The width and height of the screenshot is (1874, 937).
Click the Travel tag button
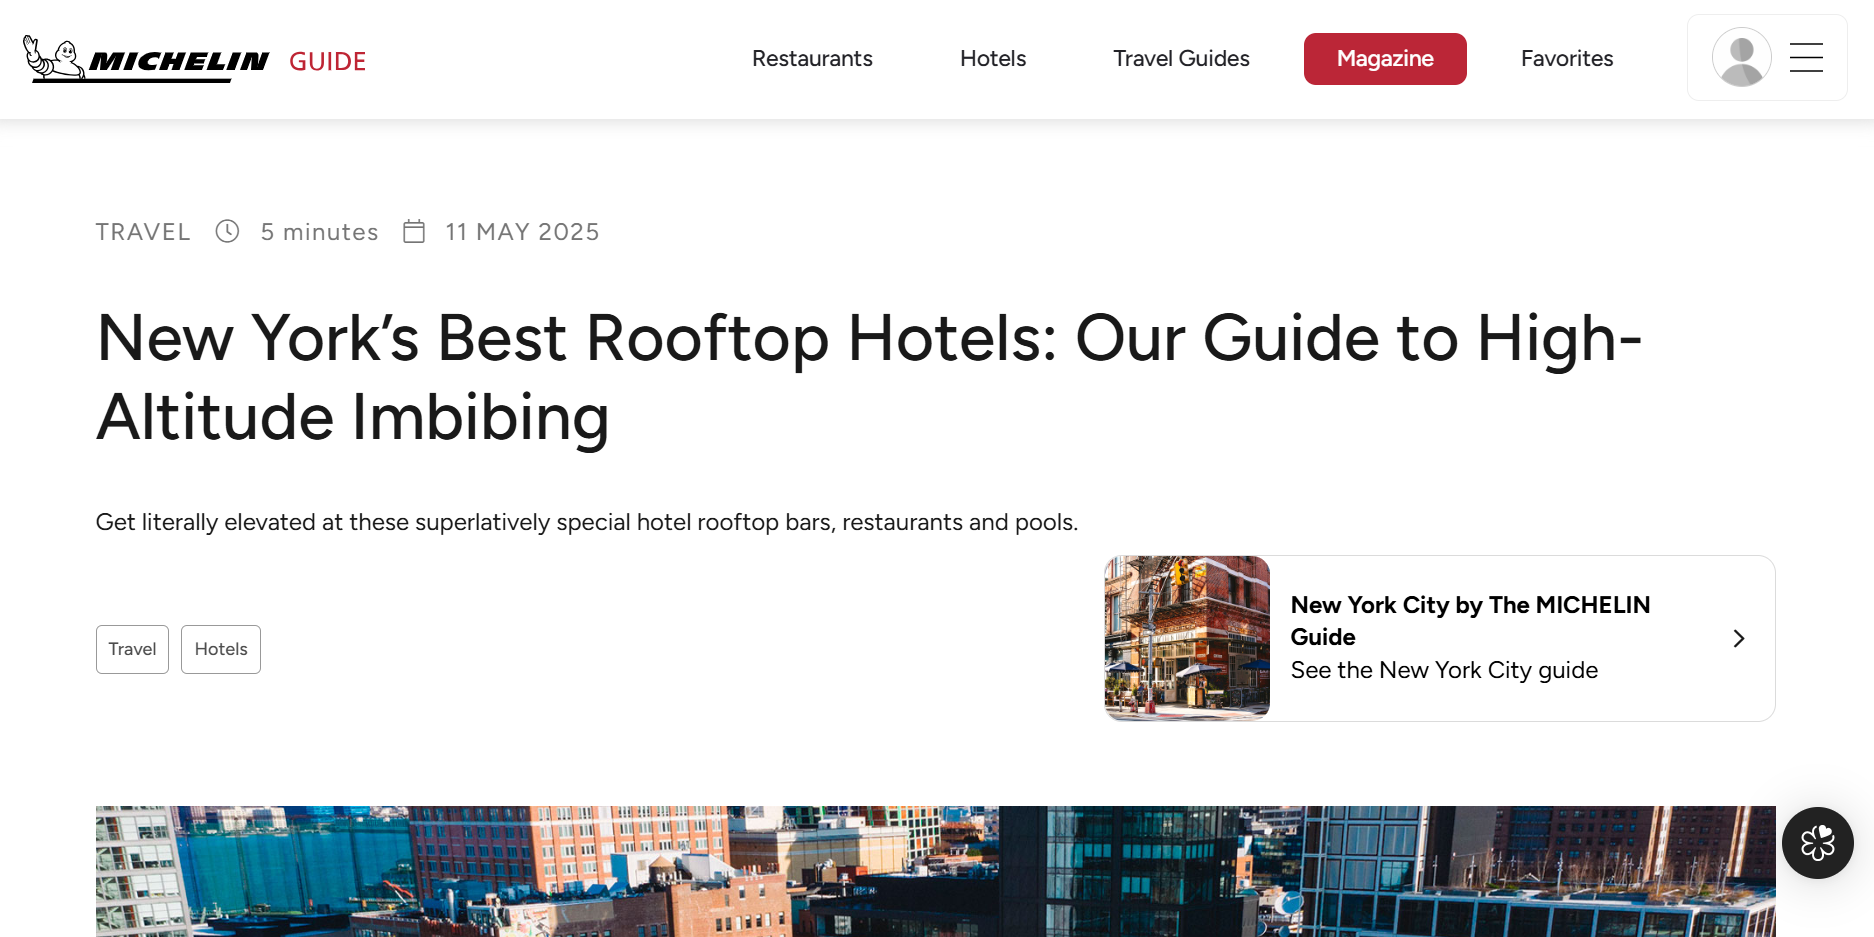[x=132, y=649]
